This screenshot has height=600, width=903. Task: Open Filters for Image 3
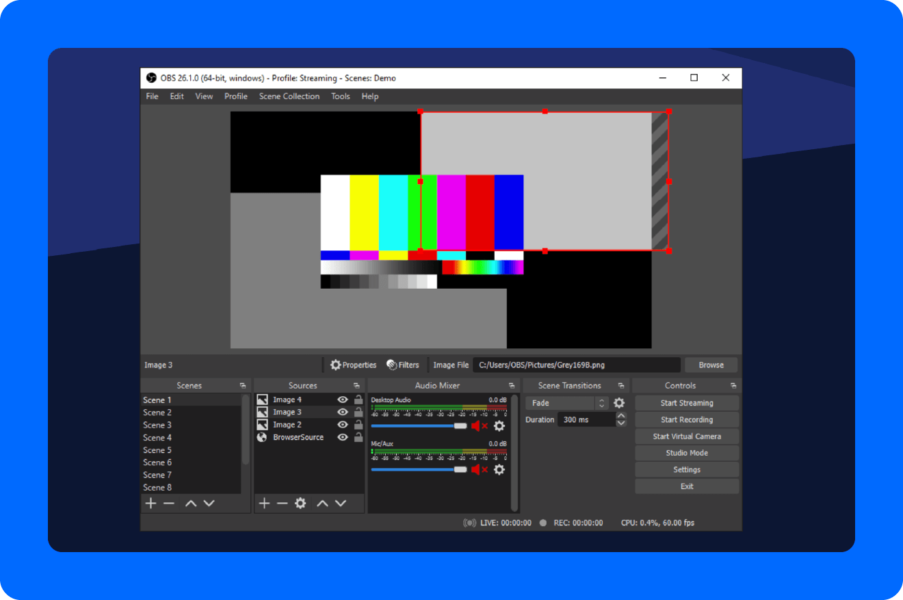(405, 364)
